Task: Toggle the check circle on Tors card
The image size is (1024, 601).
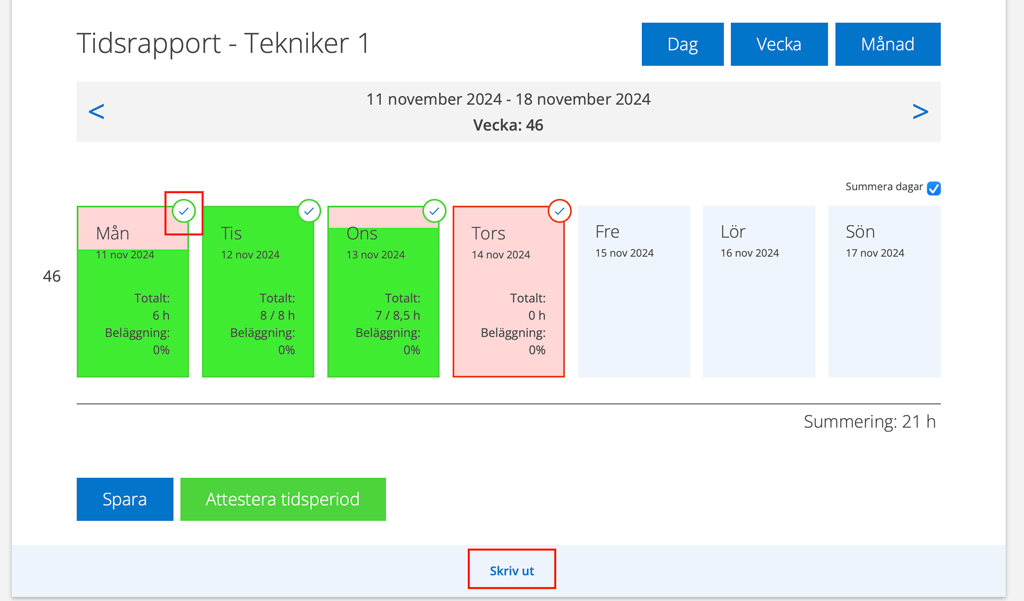Action: pos(560,211)
